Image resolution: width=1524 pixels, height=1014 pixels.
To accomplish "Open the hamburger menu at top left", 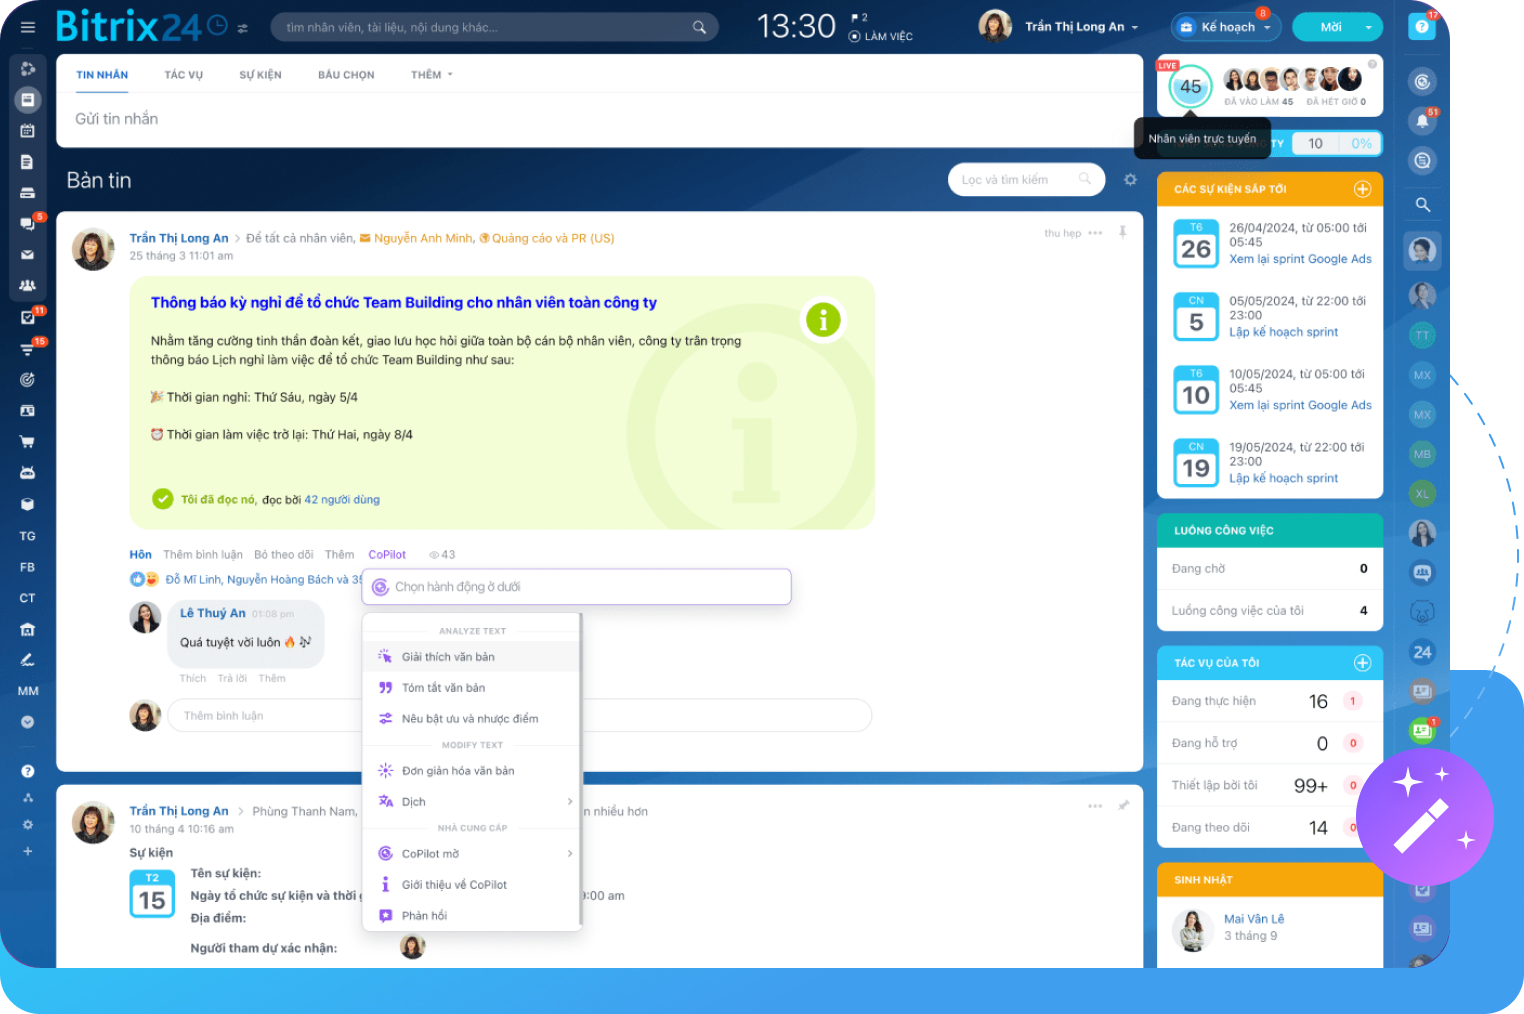I will click(28, 28).
